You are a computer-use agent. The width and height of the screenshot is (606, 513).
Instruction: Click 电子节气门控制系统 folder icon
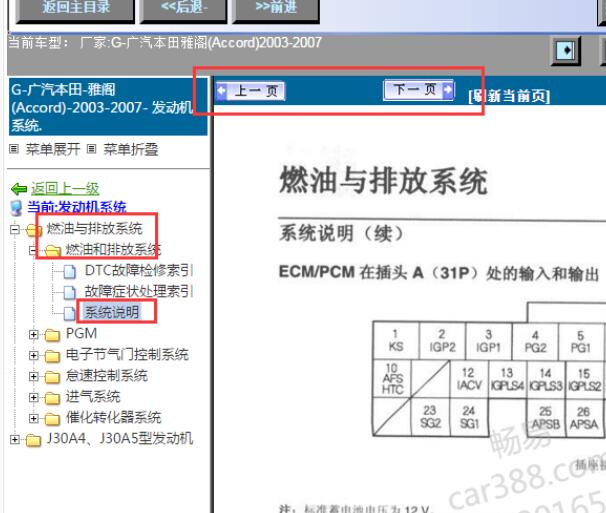(x=52, y=356)
